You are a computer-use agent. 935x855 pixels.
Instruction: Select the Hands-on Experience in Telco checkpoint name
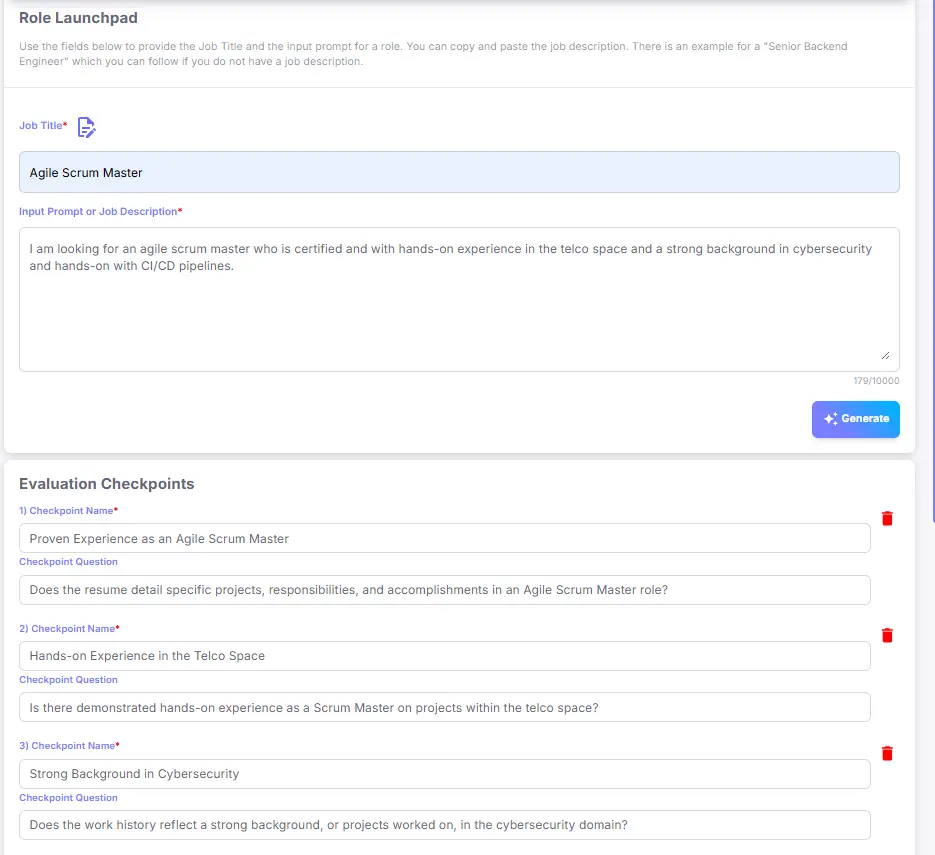(x=444, y=656)
